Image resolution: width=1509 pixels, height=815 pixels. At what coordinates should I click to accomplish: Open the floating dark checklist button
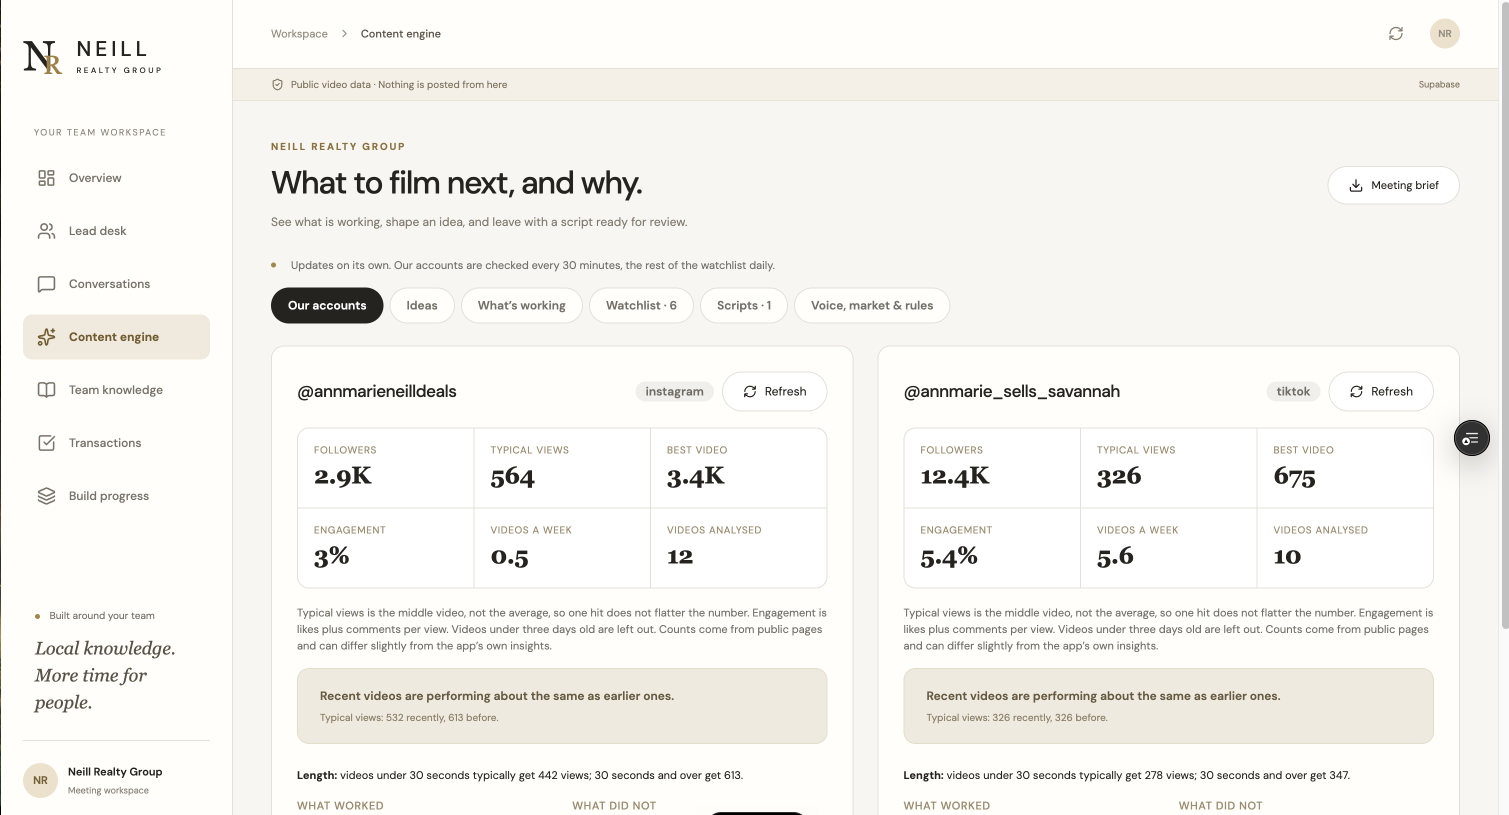pyautogui.click(x=1471, y=438)
